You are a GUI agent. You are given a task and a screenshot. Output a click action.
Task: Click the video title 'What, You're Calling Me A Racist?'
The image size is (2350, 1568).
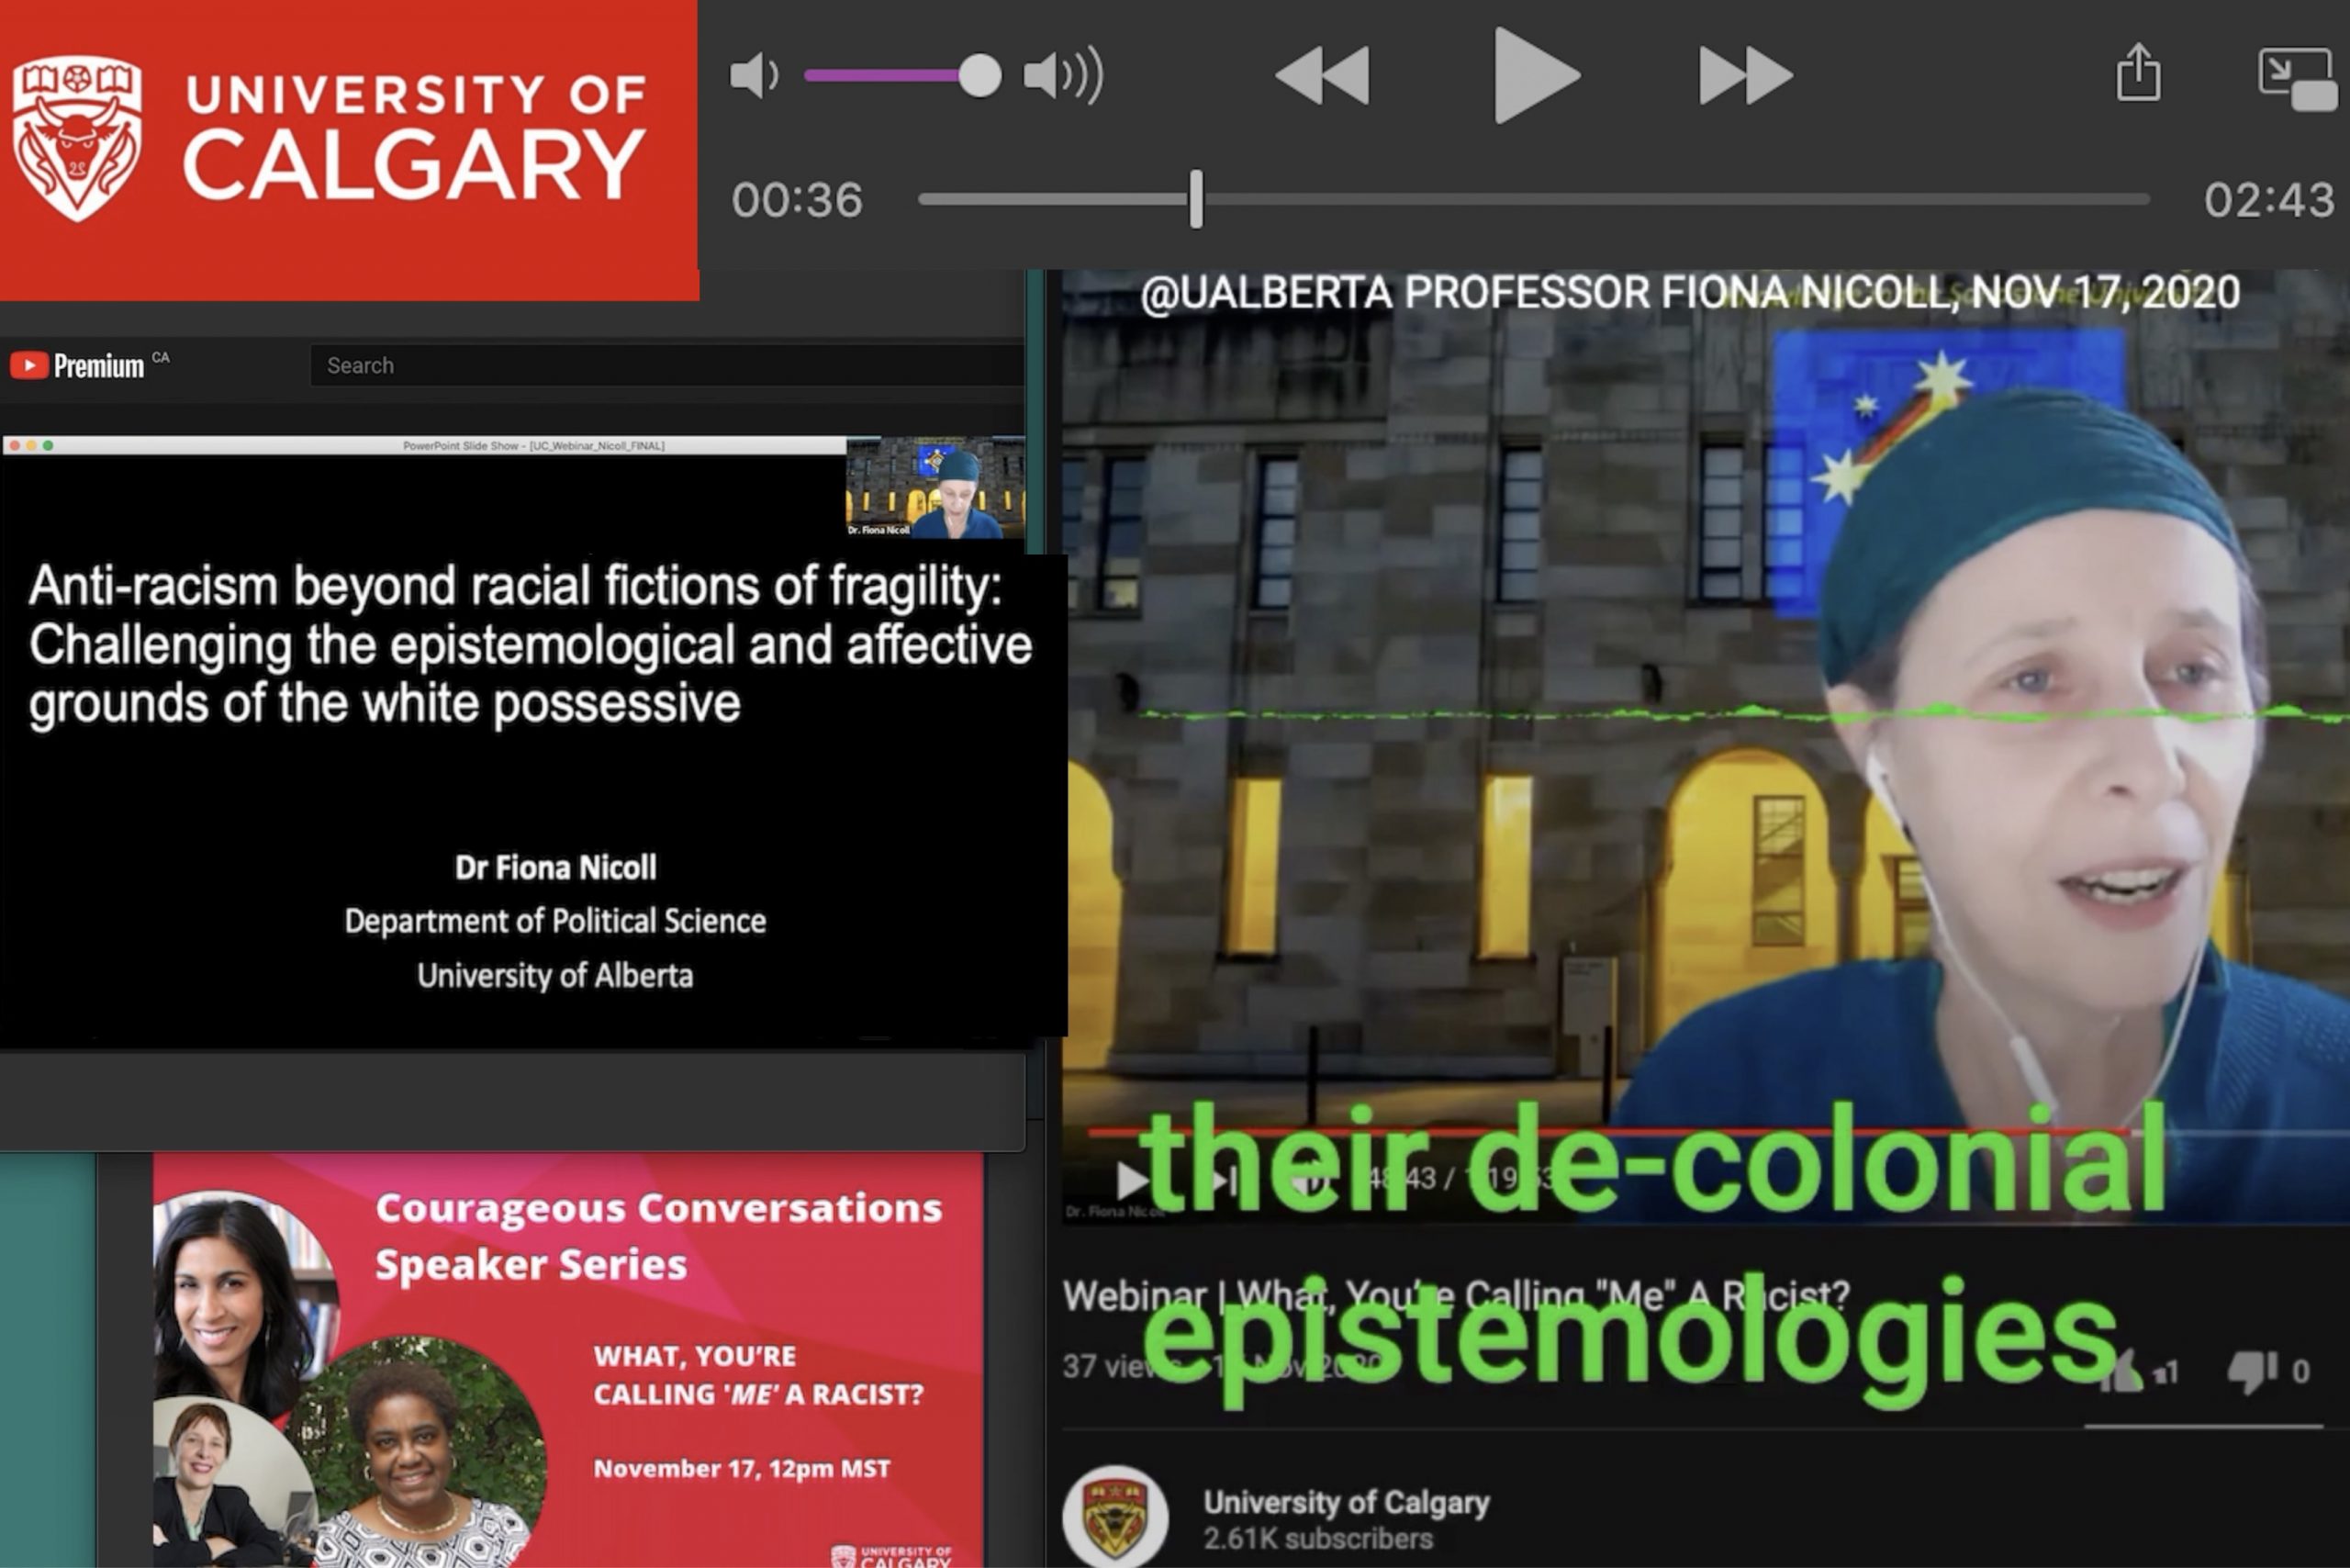1456,1296
